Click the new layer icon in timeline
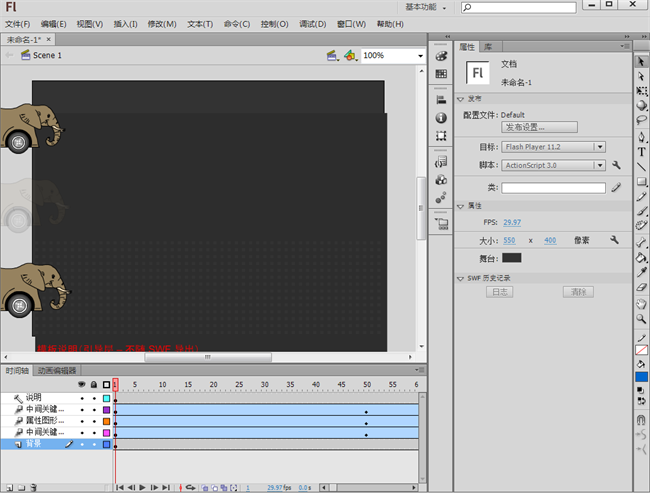The image size is (650, 493). pos(9,487)
